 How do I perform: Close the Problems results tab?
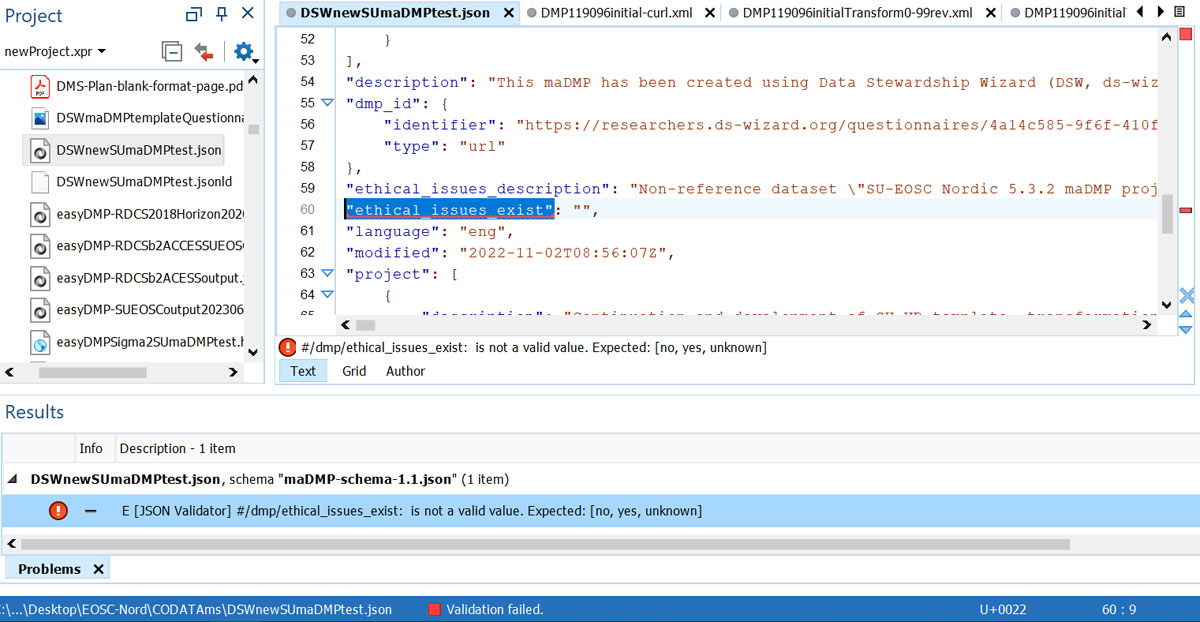[x=98, y=569]
